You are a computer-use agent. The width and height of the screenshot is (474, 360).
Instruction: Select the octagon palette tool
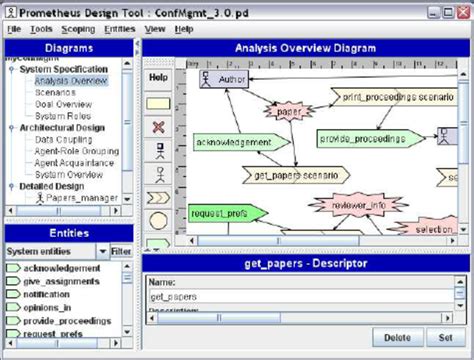(158, 221)
